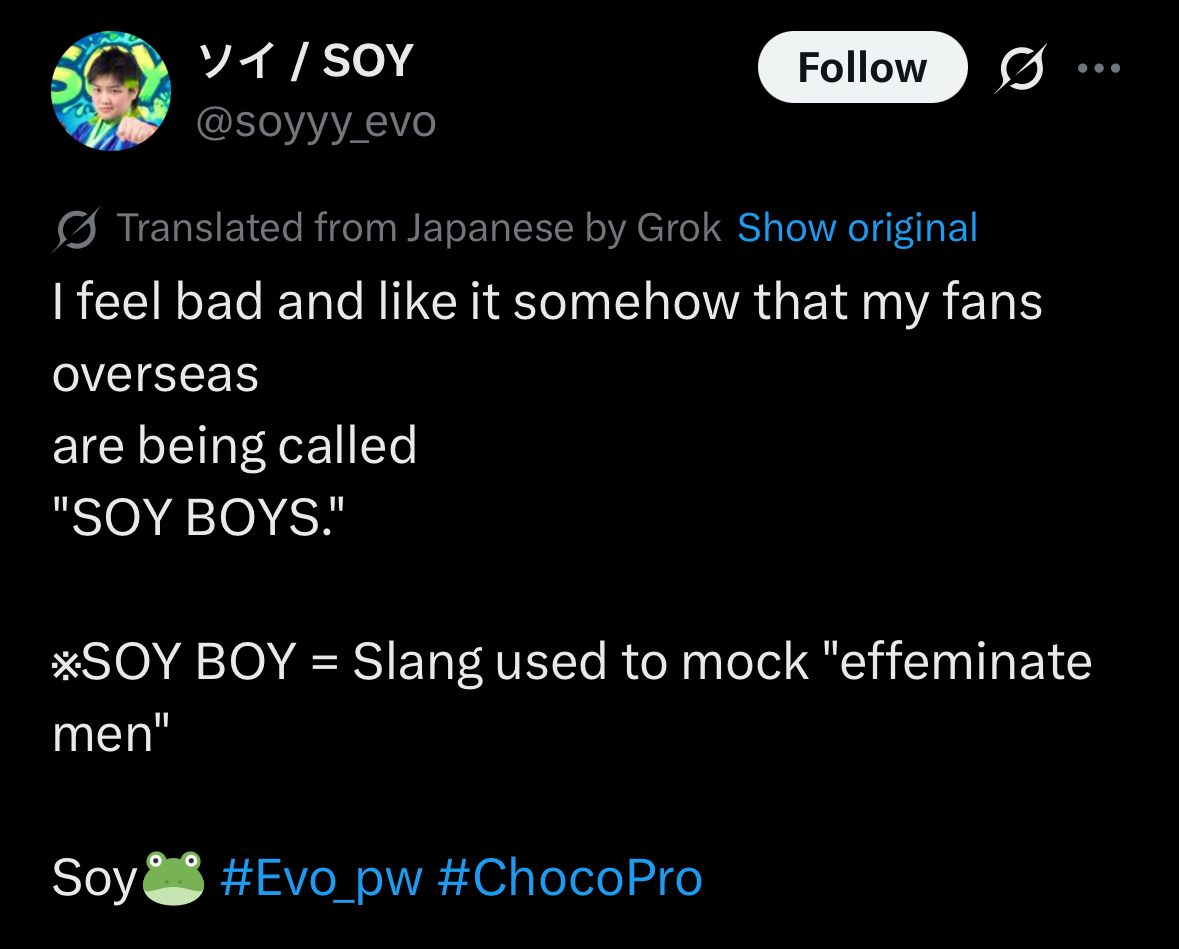This screenshot has width=1179, height=949.
Task: Open the three-dot more options menu
Action: point(1100,68)
